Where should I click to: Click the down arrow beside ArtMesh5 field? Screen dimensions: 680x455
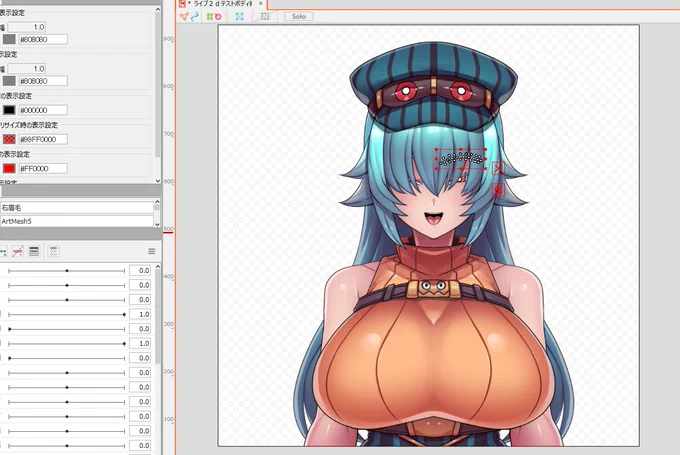[x=157, y=224]
